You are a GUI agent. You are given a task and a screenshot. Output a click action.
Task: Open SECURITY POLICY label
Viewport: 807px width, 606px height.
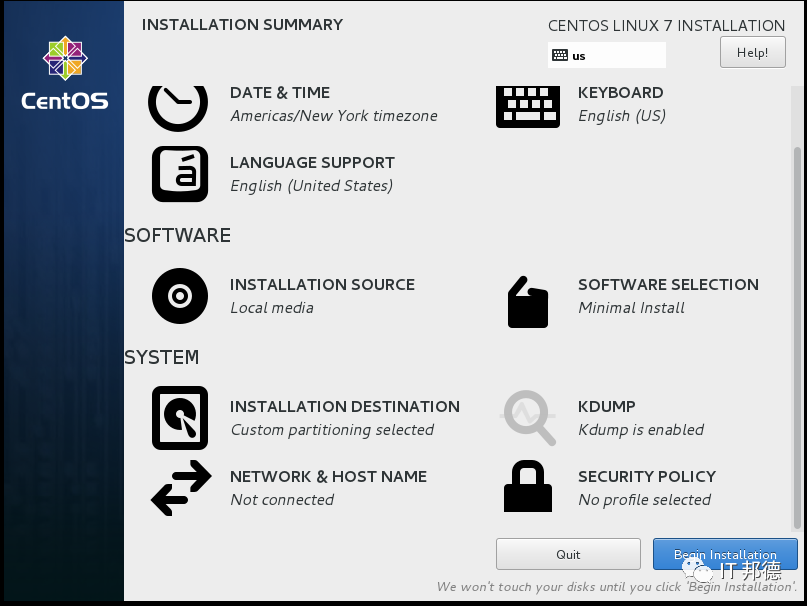pyautogui.click(x=647, y=477)
